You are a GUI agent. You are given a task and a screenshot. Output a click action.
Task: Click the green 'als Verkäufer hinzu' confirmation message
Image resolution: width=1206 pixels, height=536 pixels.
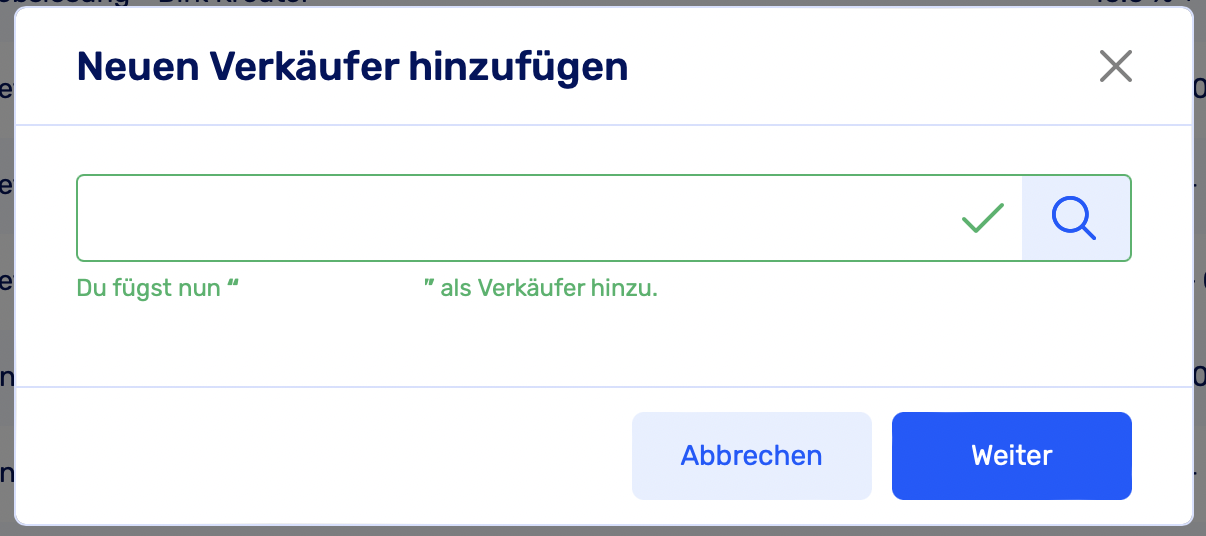pyautogui.click(x=548, y=289)
